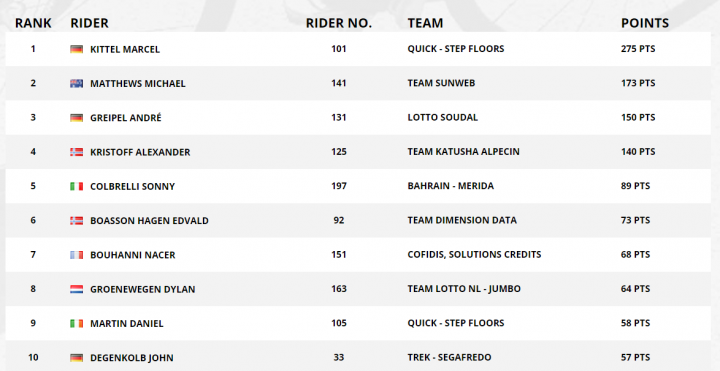Click the Dutch flag beside Groenewegen Dylan
This screenshot has height=371, width=720.
pos(76,289)
